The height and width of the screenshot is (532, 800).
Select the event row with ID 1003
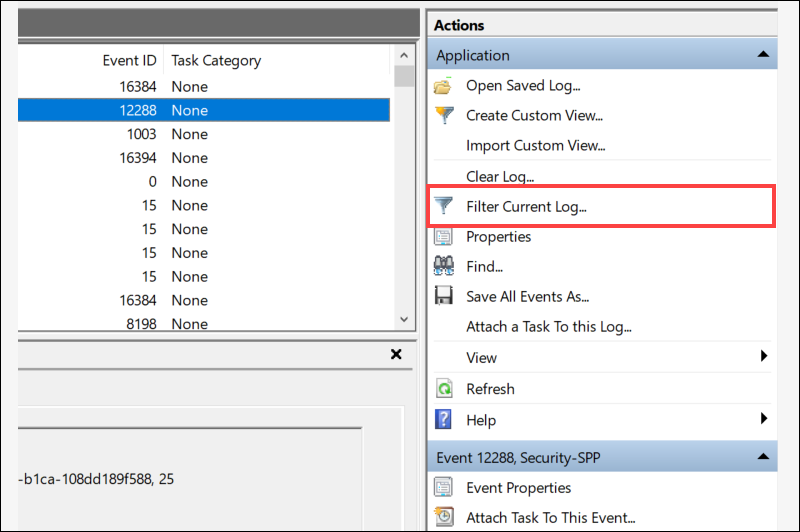click(x=204, y=134)
